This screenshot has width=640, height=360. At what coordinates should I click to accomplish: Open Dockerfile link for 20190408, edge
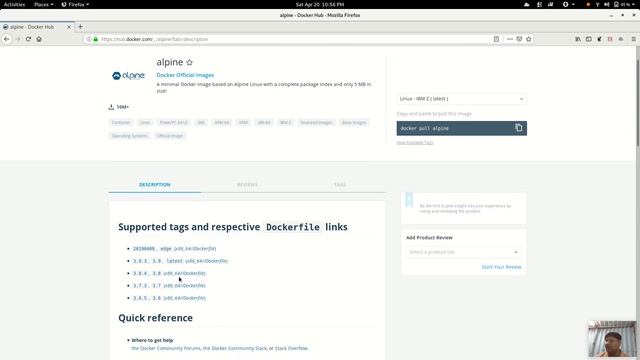coord(195,249)
